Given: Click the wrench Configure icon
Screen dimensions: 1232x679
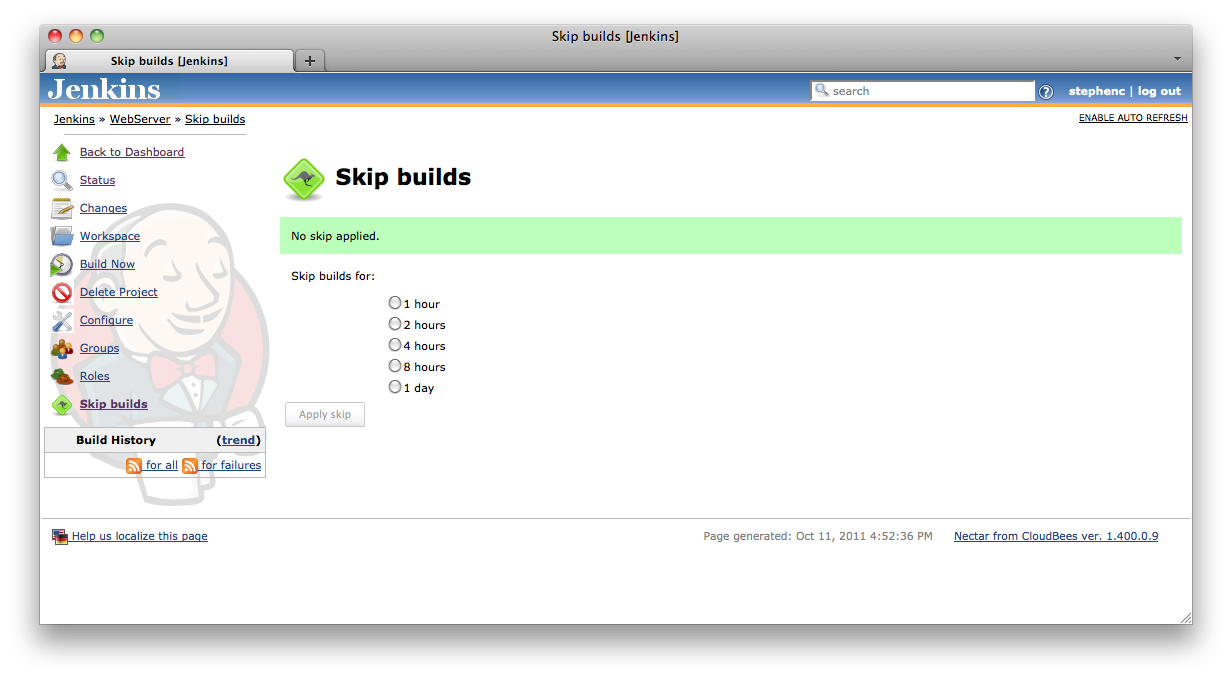Looking at the screenshot, I should point(62,320).
